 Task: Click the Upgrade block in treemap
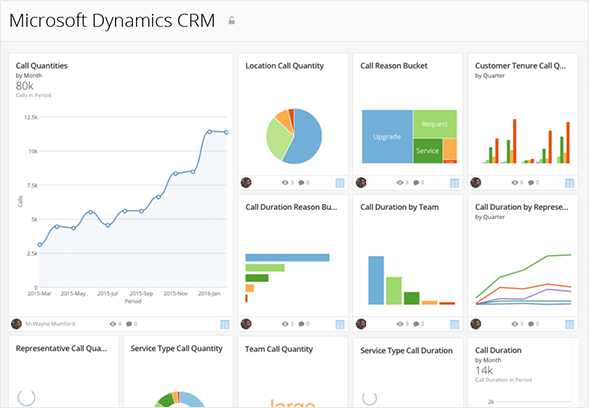[x=387, y=136]
